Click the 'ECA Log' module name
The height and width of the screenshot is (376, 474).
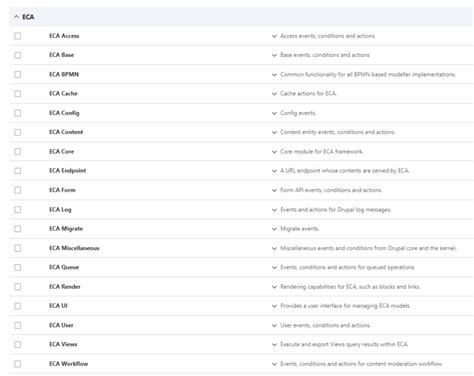tap(60, 210)
